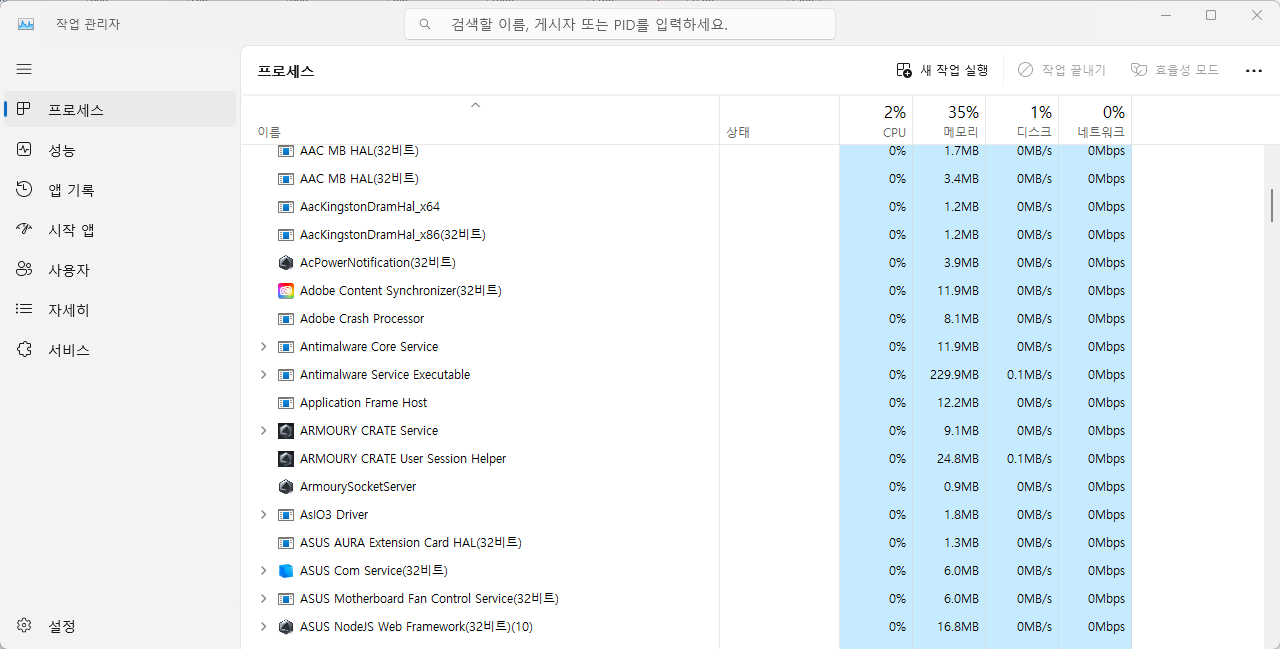This screenshot has width=1280, height=649.
Task: Switch to 성능 performance tab
Action: click(x=120, y=150)
